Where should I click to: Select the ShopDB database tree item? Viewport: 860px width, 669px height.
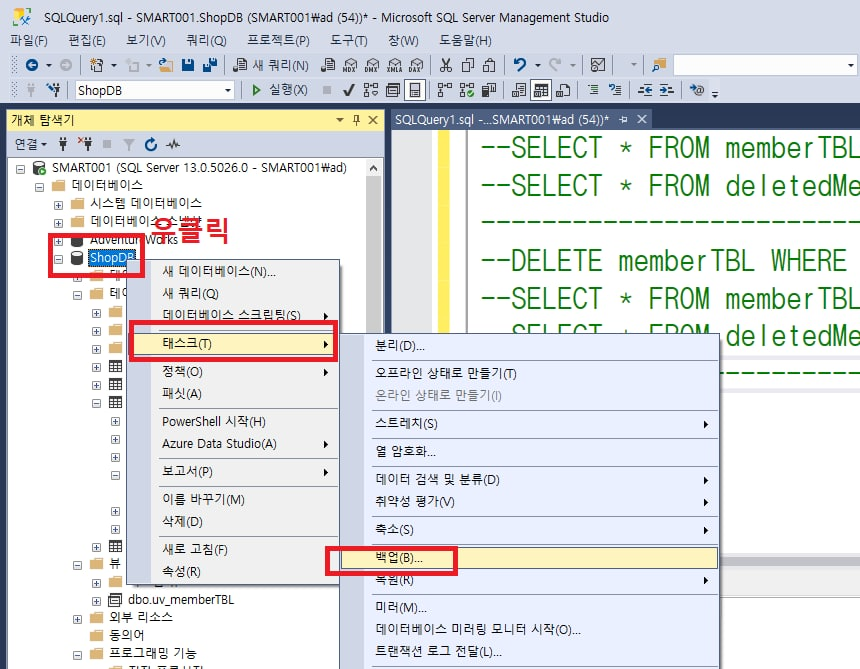(x=112, y=257)
